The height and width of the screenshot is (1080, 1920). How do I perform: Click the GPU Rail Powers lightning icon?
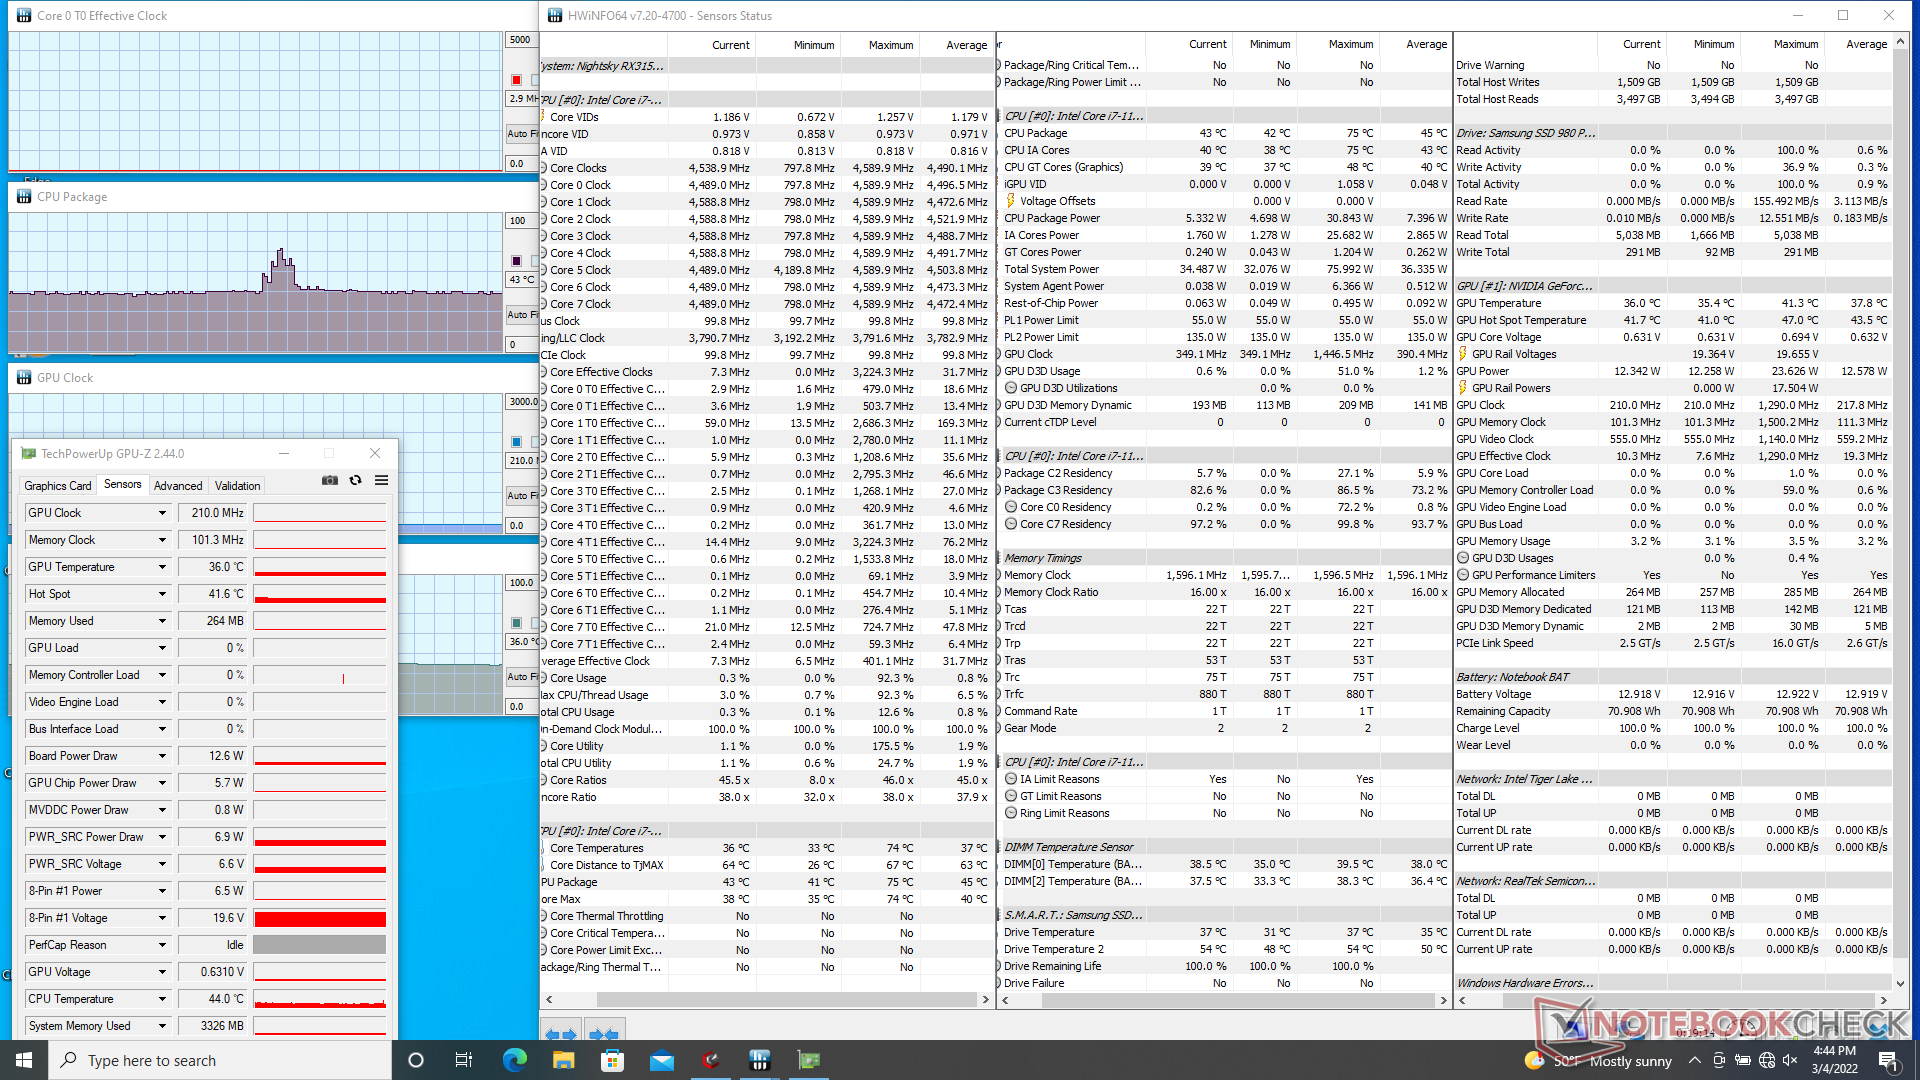(x=1463, y=388)
